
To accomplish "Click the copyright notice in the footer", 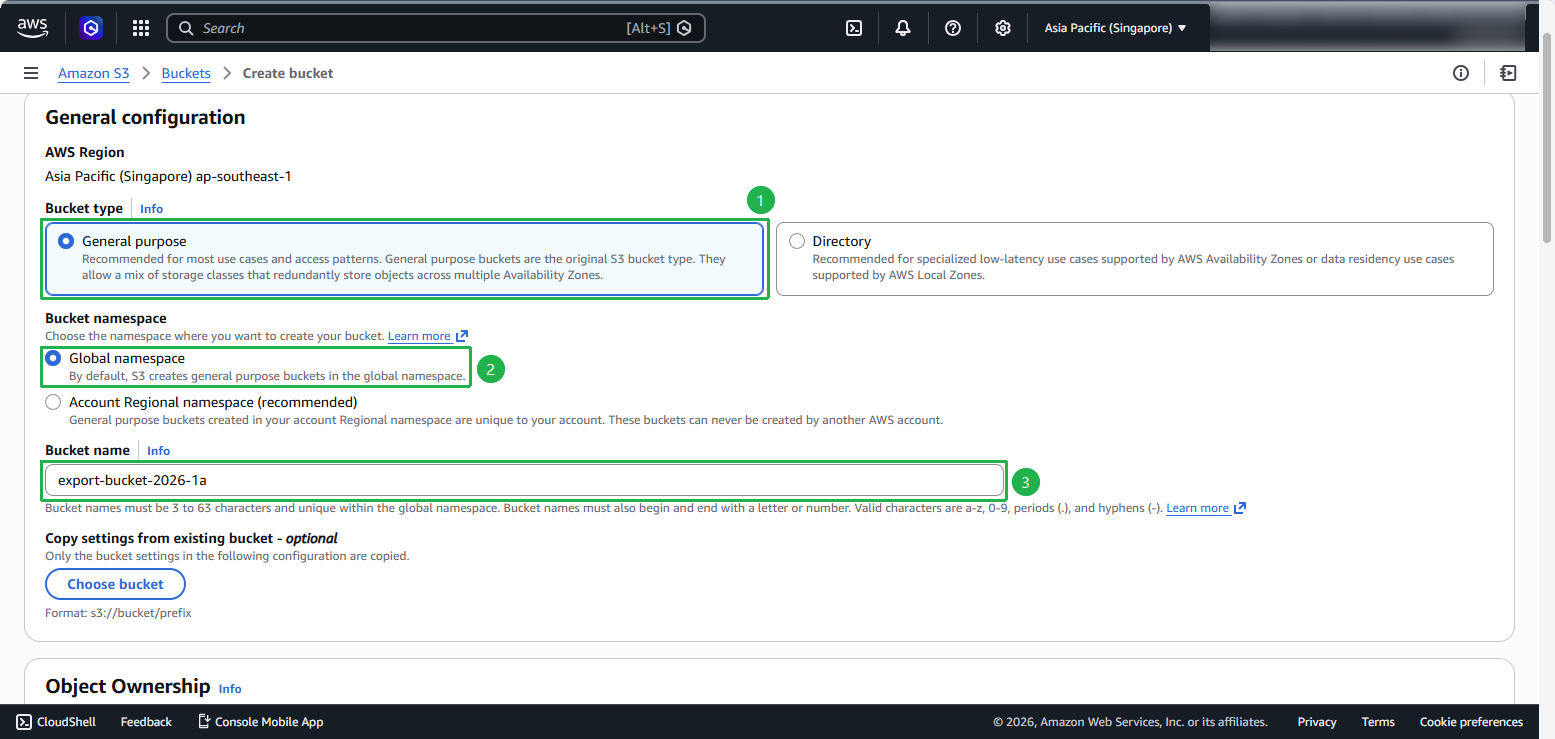I will click(x=1130, y=722).
